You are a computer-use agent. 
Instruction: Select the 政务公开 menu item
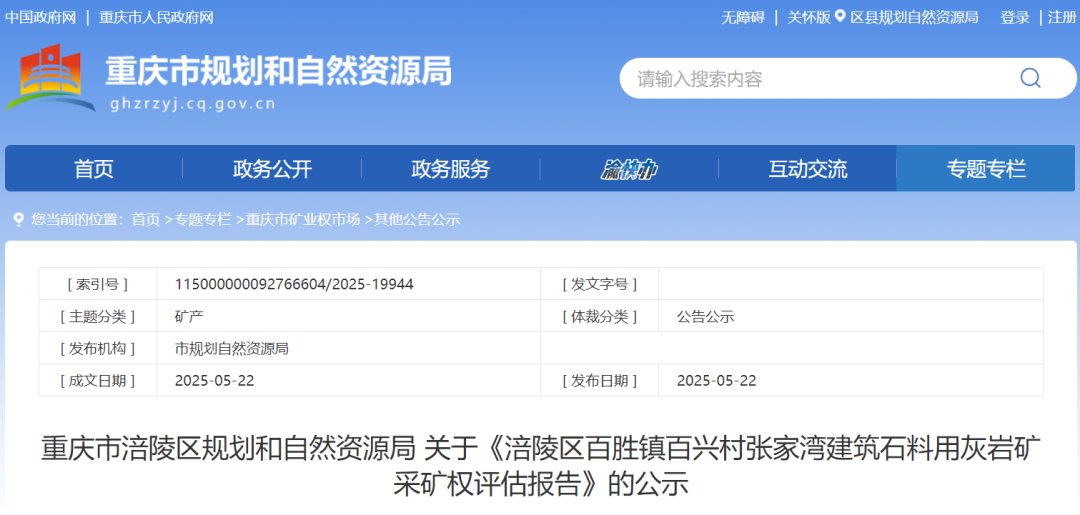272,169
